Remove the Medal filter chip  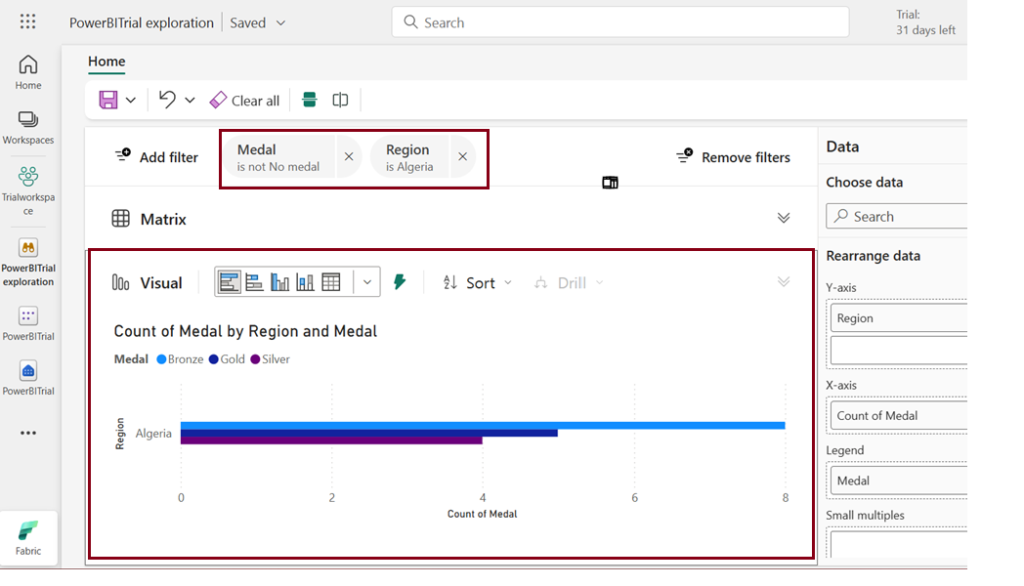(348, 157)
